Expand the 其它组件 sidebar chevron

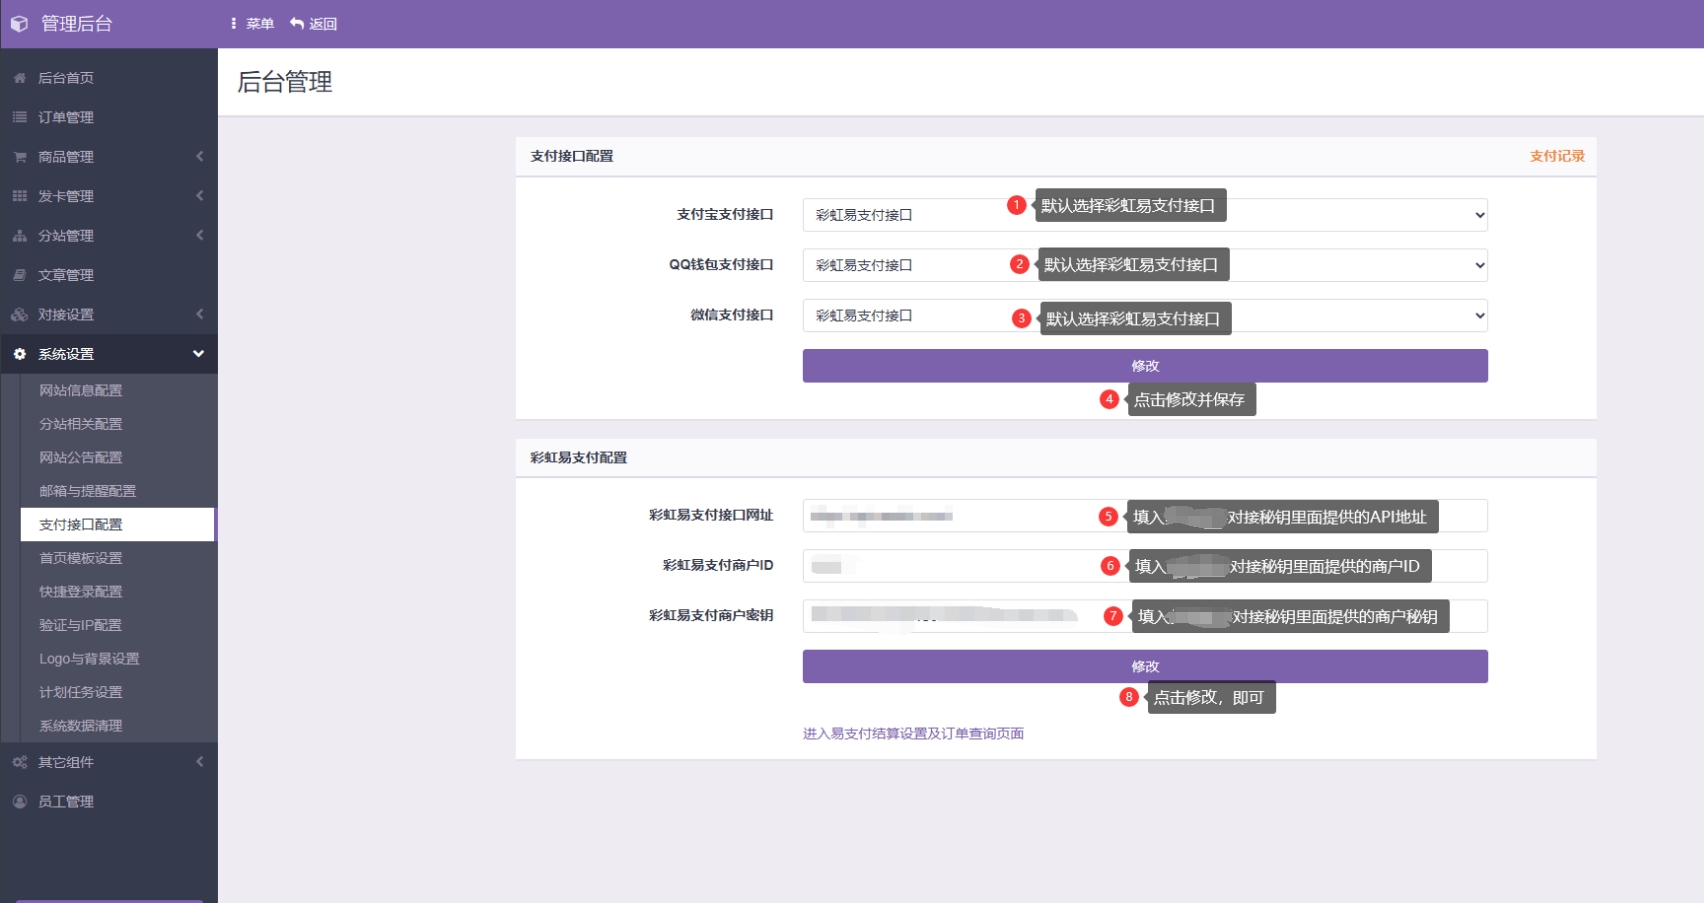[199, 762]
